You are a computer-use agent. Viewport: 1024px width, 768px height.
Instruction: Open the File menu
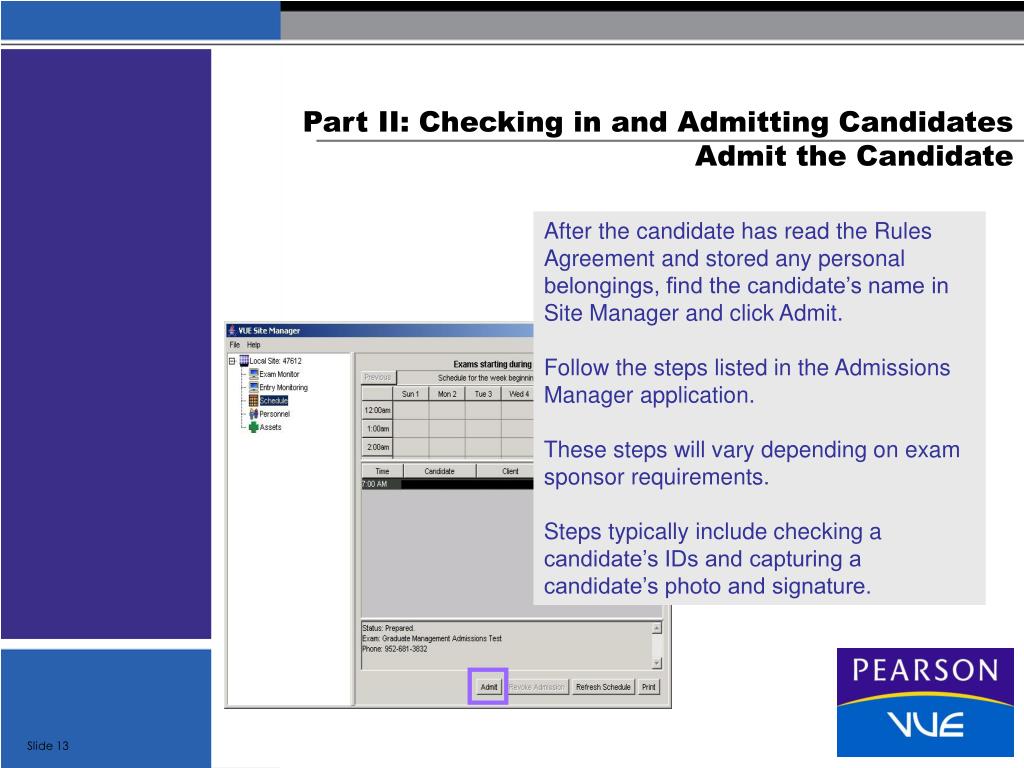pos(234,345)
